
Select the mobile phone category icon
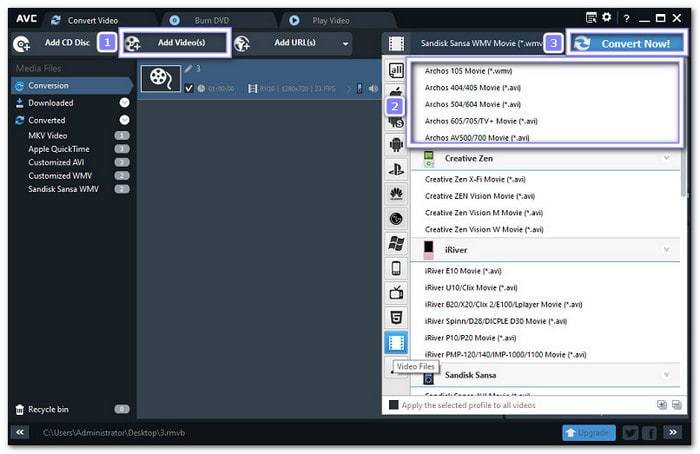click(x=396, y=268)
